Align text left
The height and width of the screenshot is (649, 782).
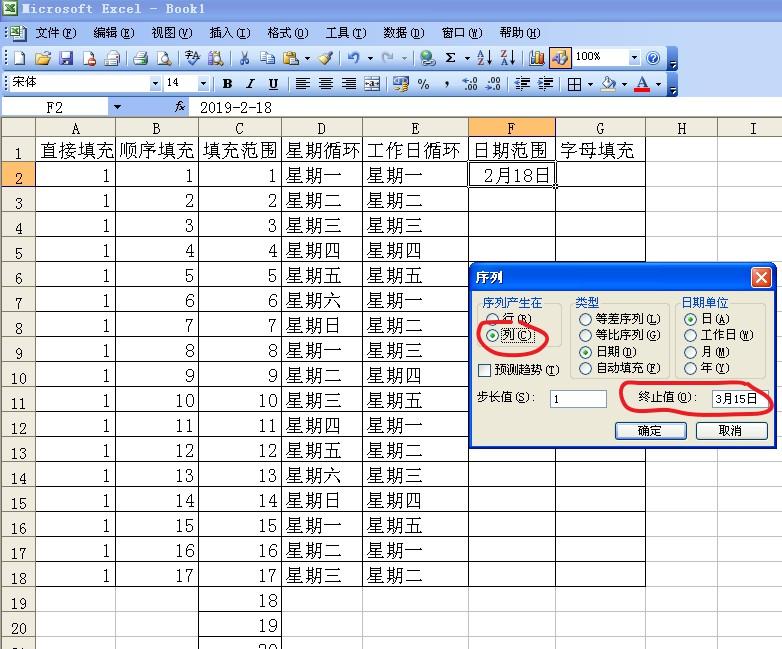[303, 84]
